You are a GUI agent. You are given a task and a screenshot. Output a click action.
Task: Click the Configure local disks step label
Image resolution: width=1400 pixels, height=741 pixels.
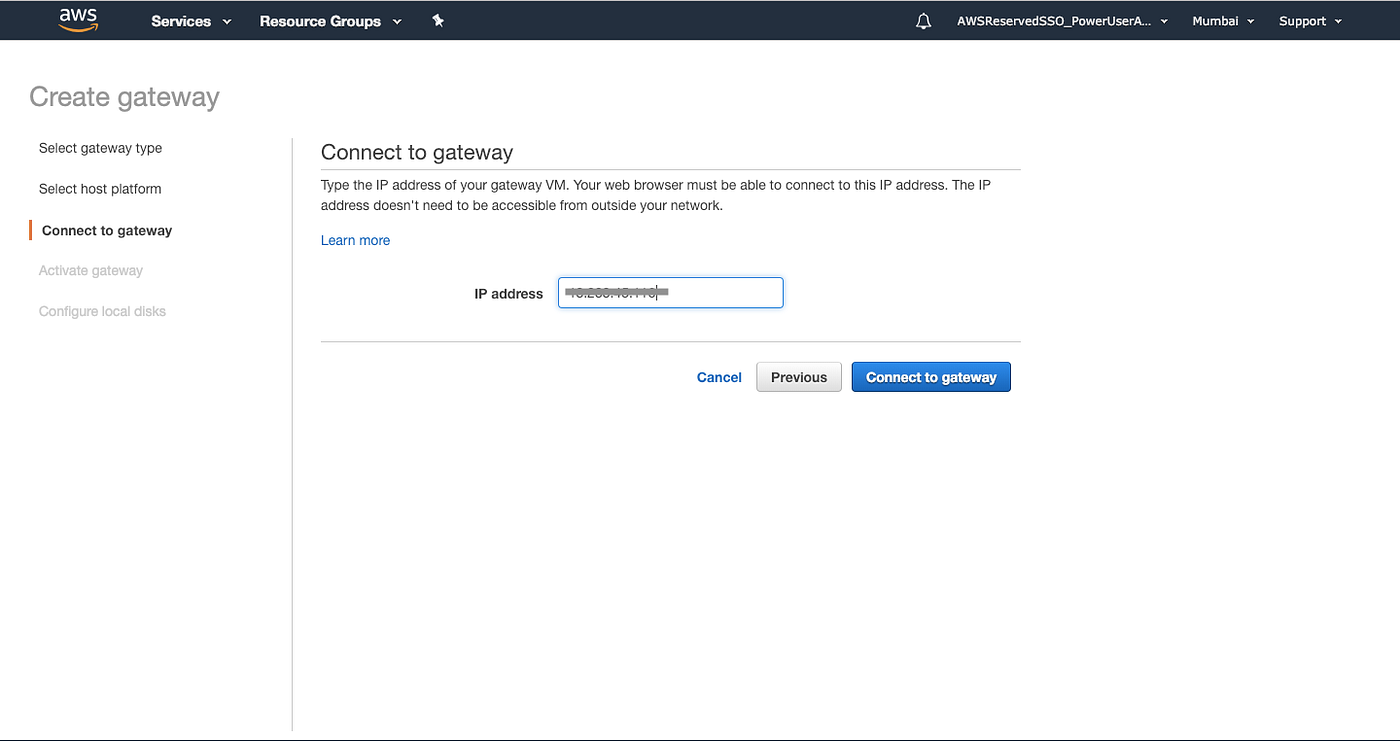(x=102, y=311)
